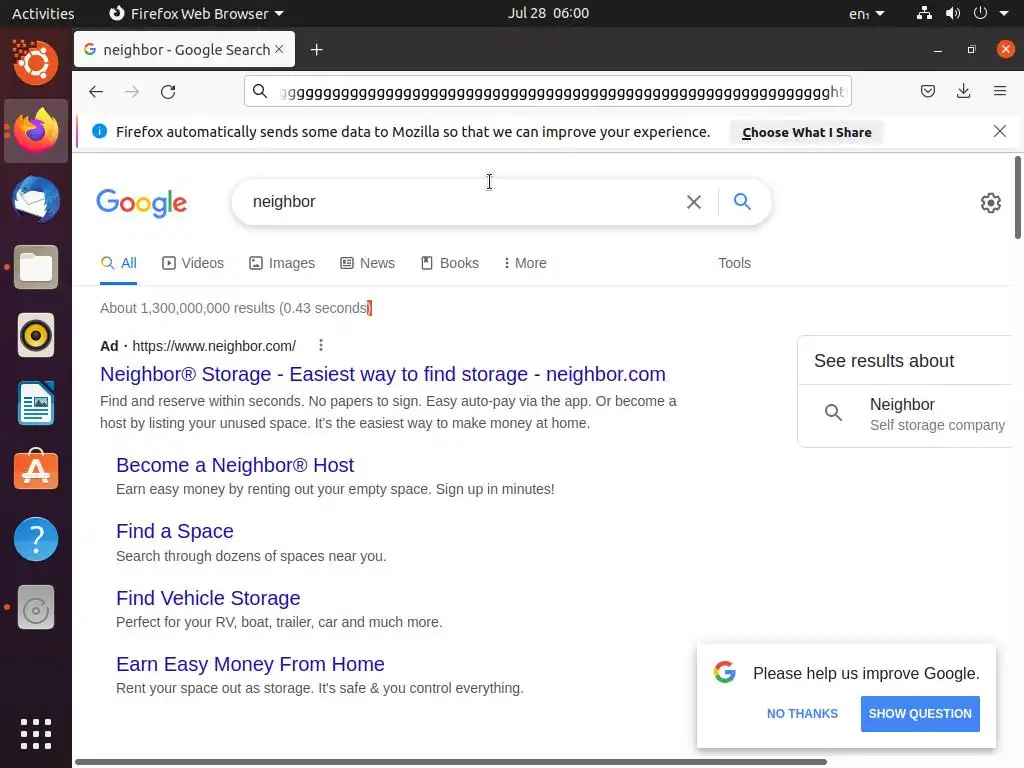The width and height of the screenshot is (1024, 768).
Task: Open the Firefox downloads panel
Action: point(963,91)
